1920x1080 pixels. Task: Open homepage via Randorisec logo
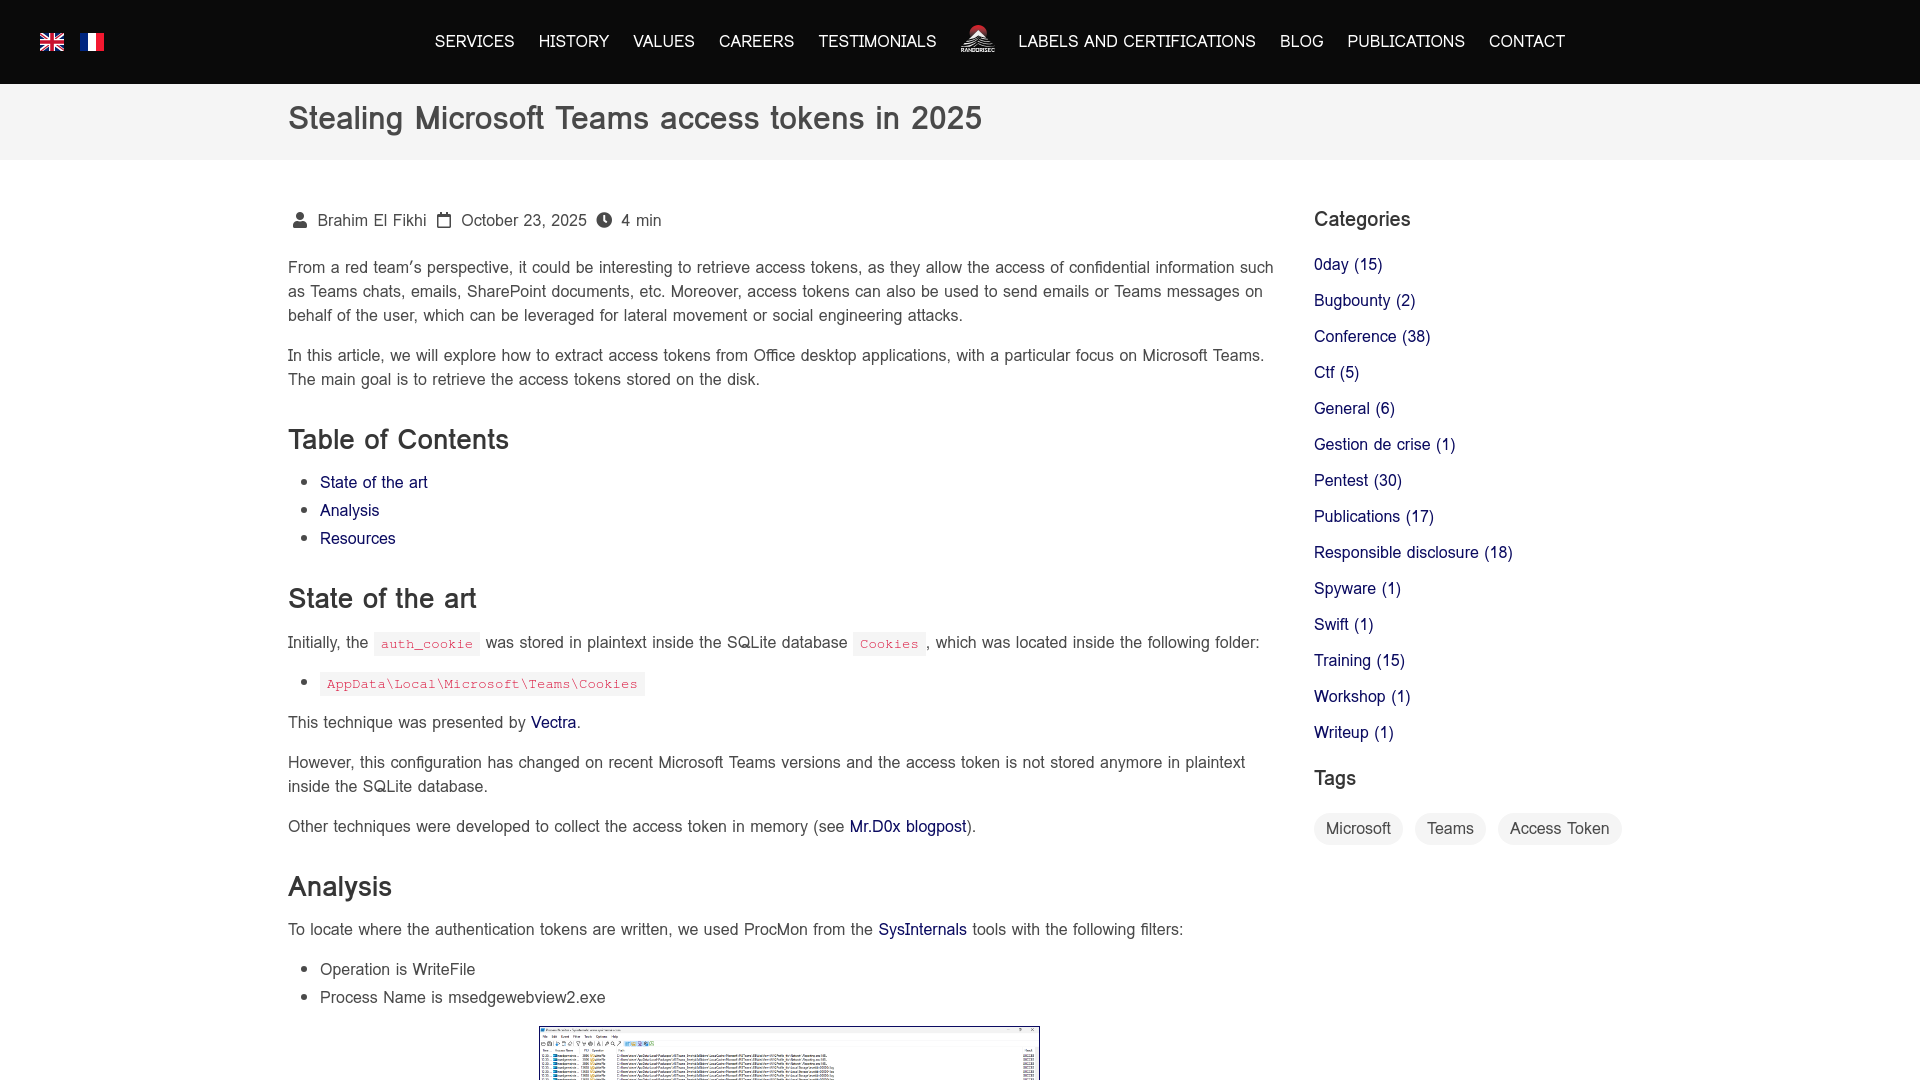tap(977, 41)
